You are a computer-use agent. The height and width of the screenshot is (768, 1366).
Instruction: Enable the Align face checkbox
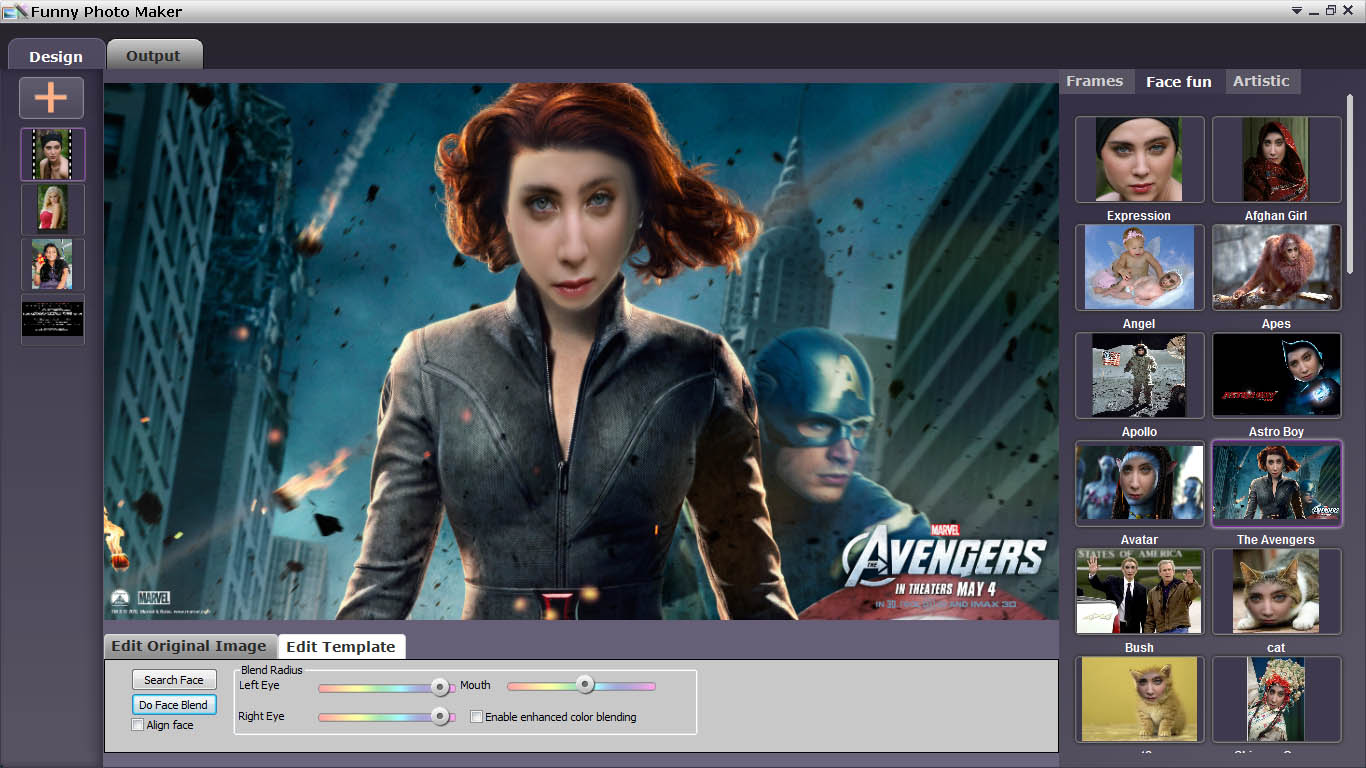(x=138, y=725)
